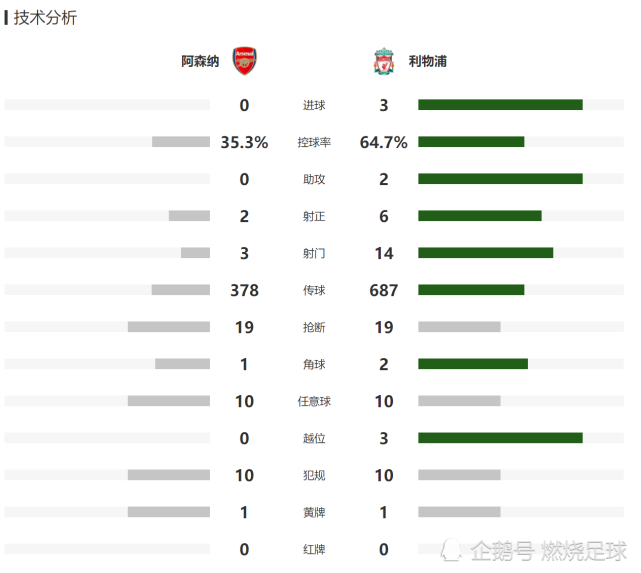The width and height of the screenshot is (641, 573).
Task: Click Liverpool's green 进球 bar
Action: tap(500, 105)
